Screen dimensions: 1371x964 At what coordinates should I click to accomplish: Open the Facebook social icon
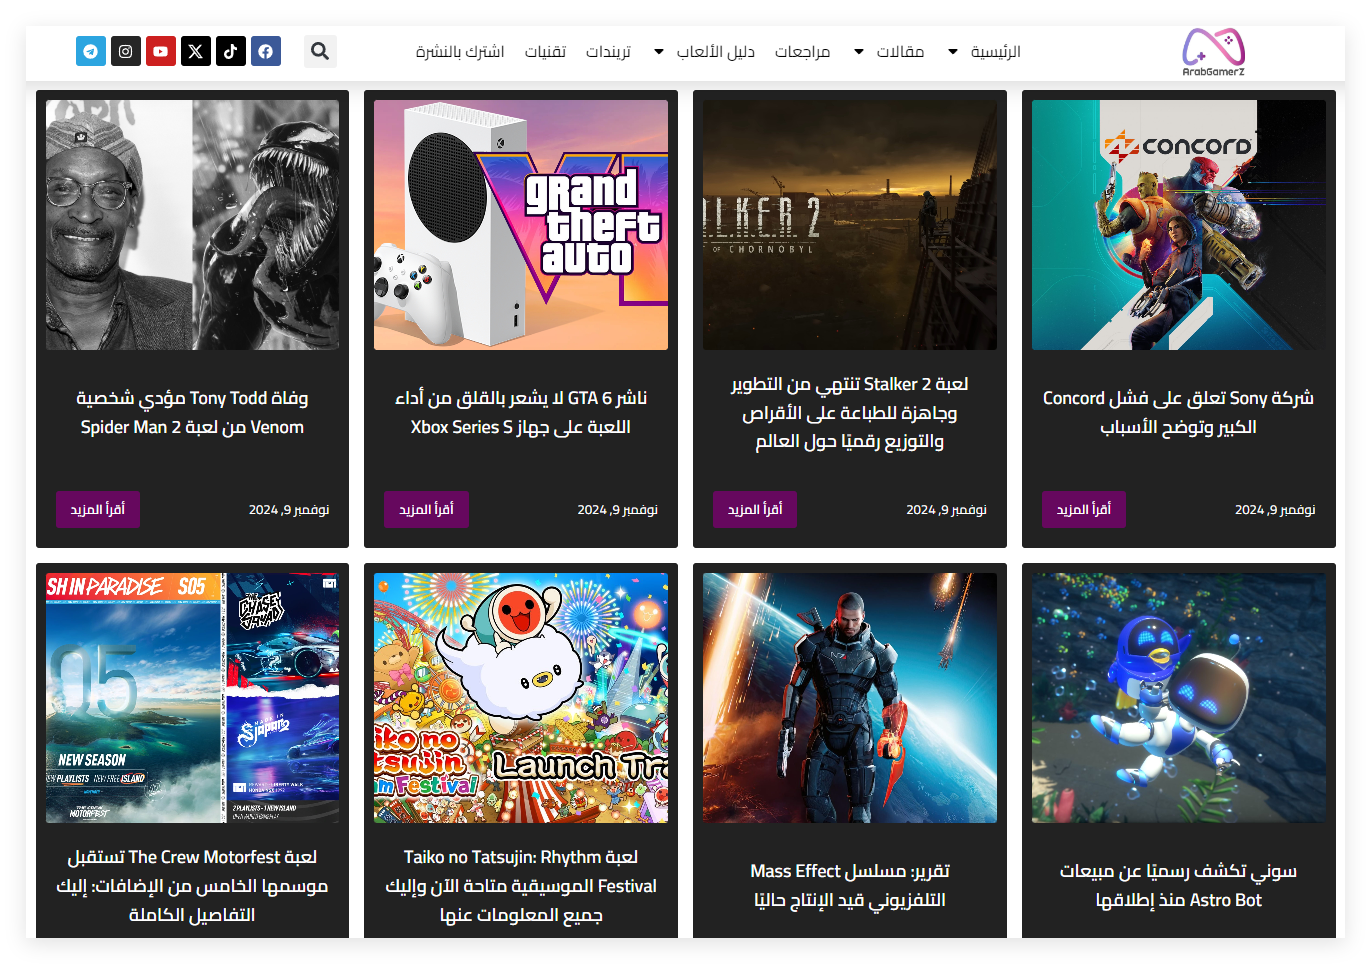click(266, 51)
